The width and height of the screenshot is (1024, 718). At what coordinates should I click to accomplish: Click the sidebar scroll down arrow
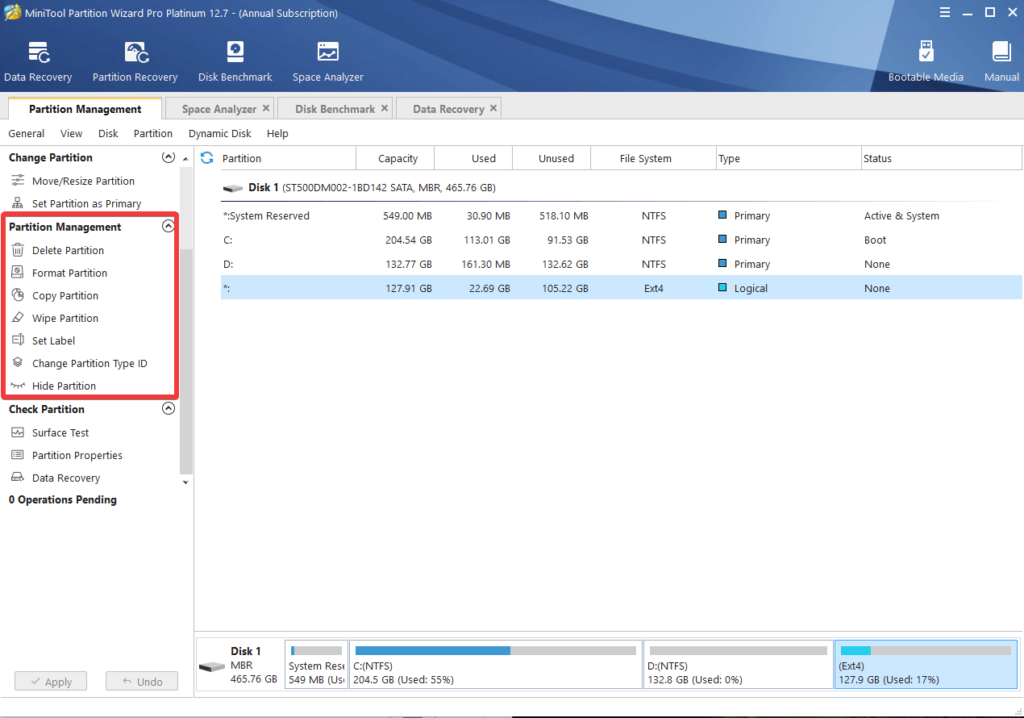pyautogui.click(x=186, y=482)
